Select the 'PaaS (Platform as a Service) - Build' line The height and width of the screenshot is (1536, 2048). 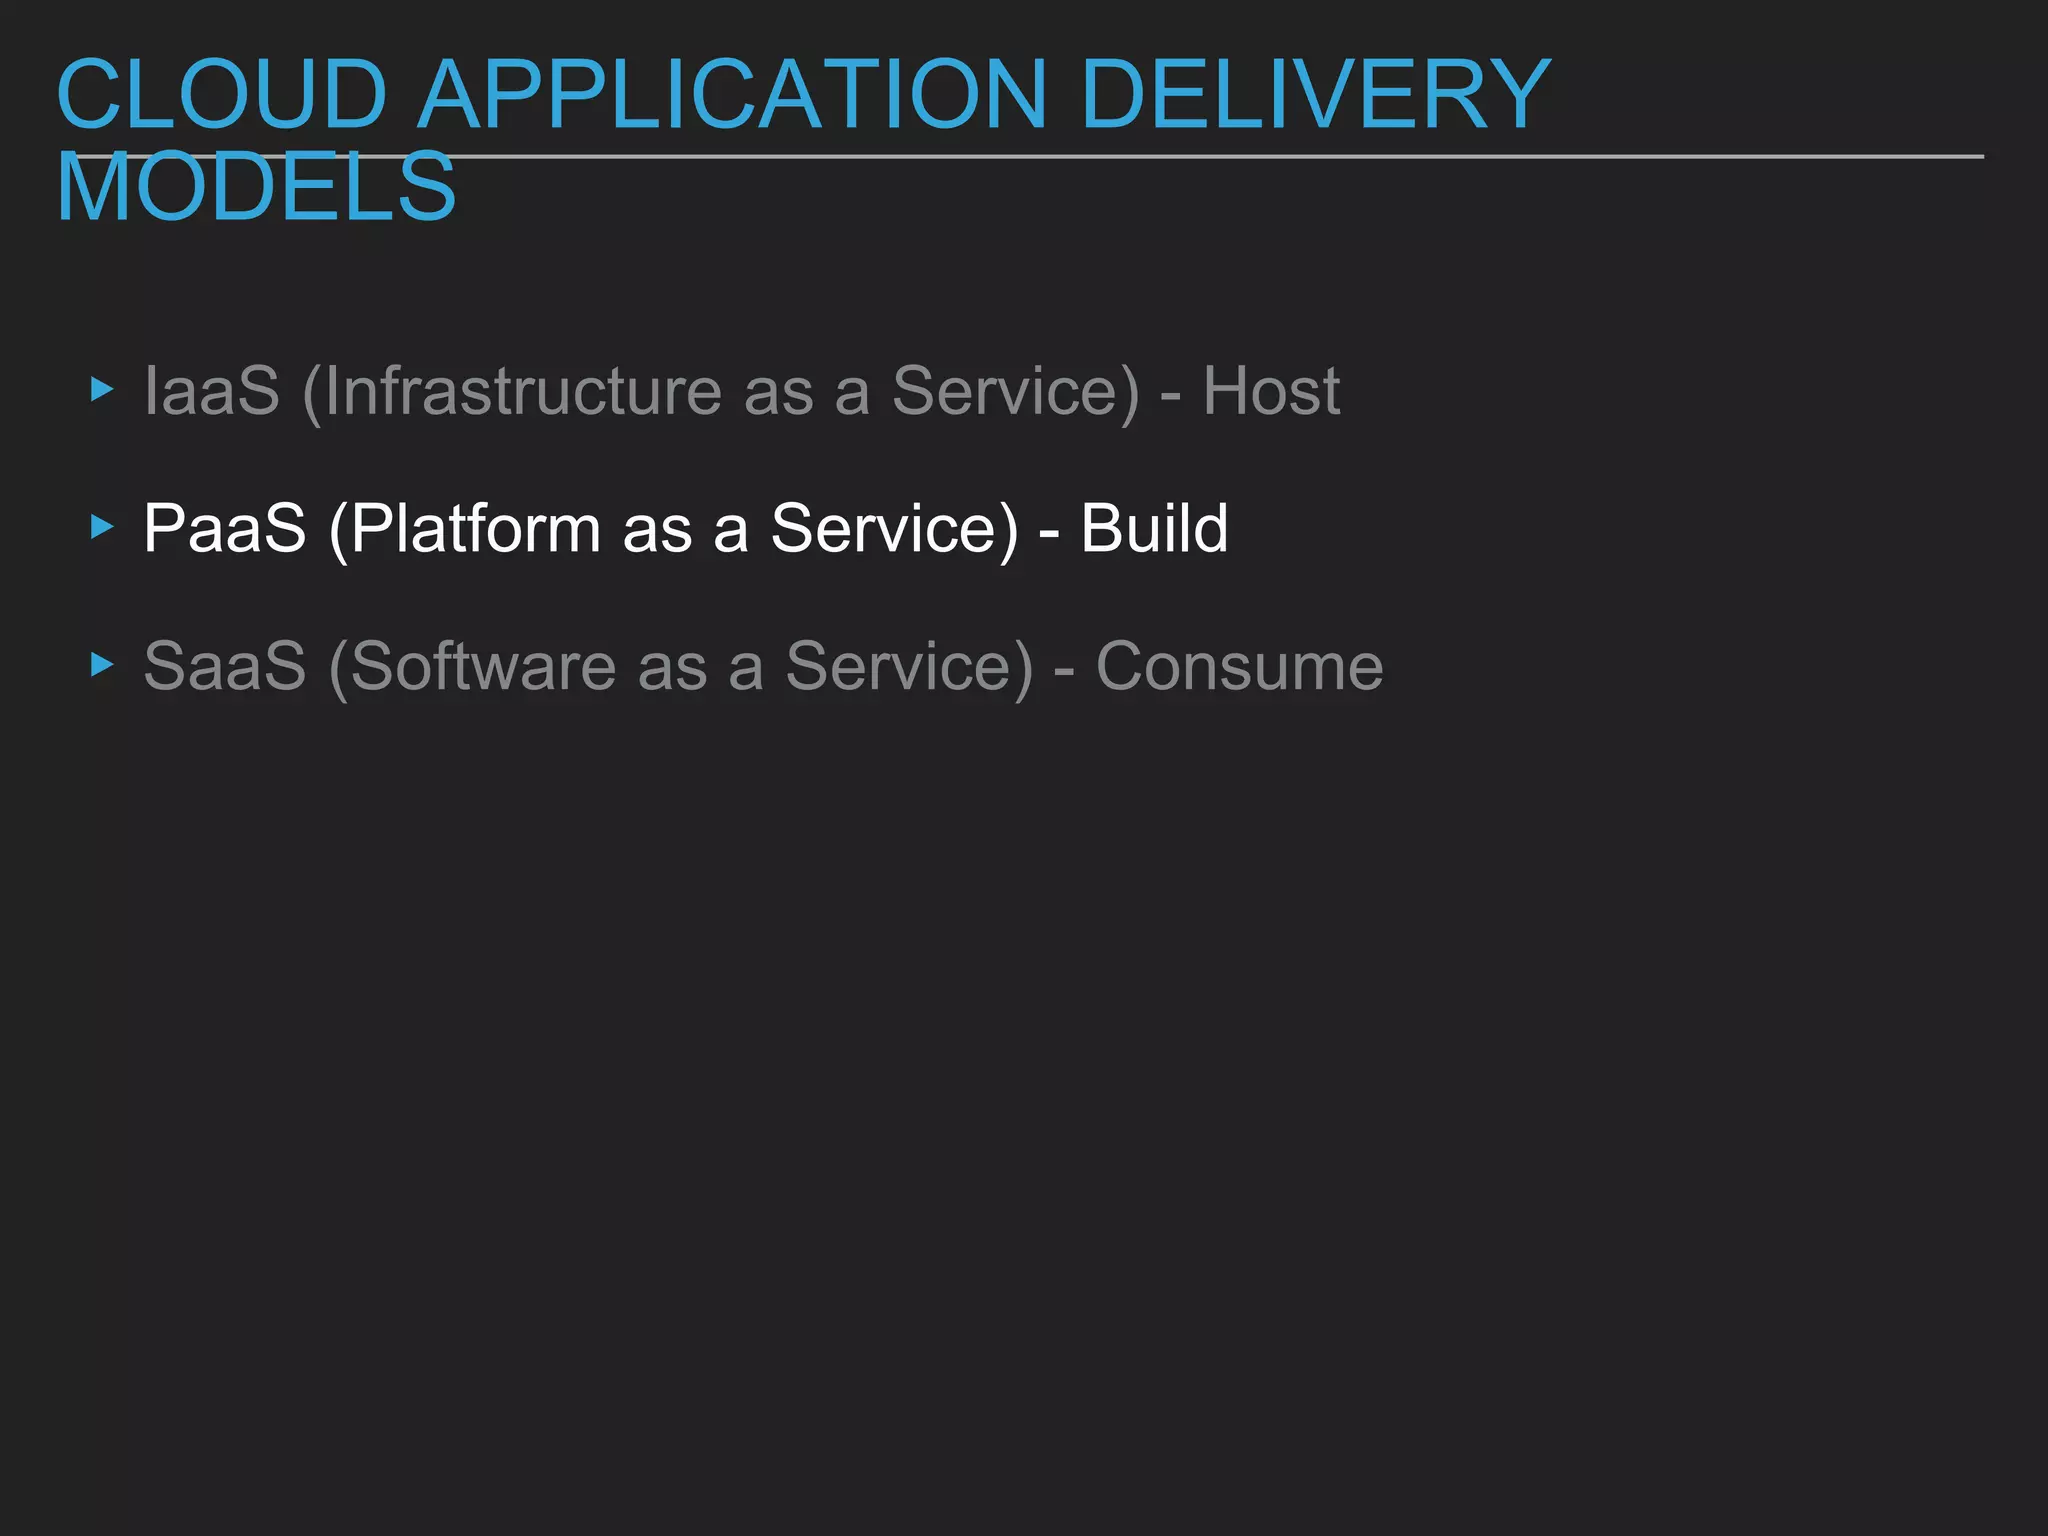(x=686, y=529)
